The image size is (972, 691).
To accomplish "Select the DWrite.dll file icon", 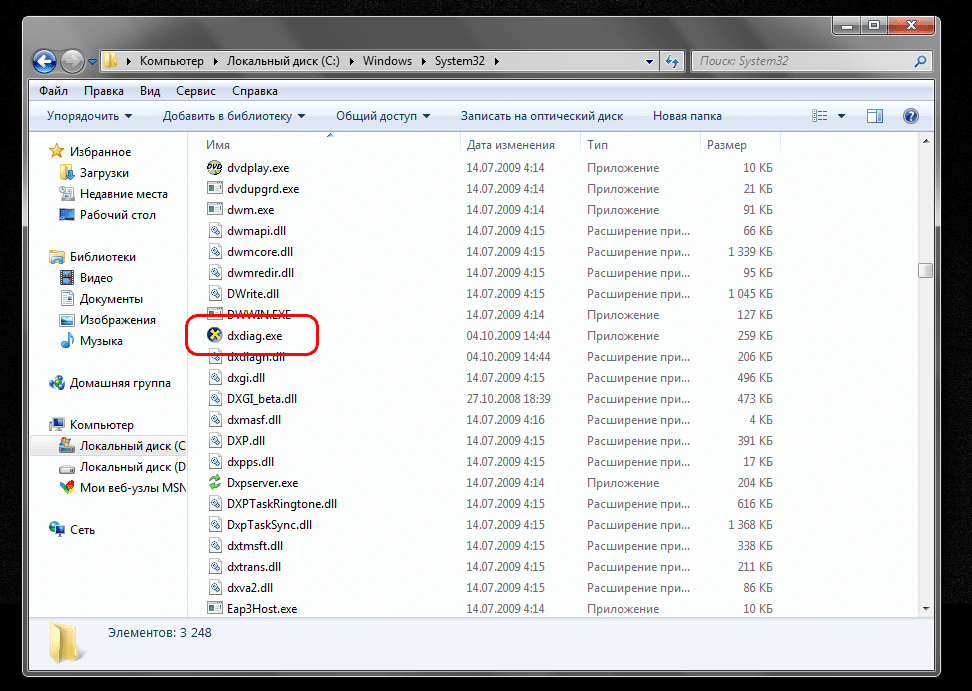I will coord(214,294).
